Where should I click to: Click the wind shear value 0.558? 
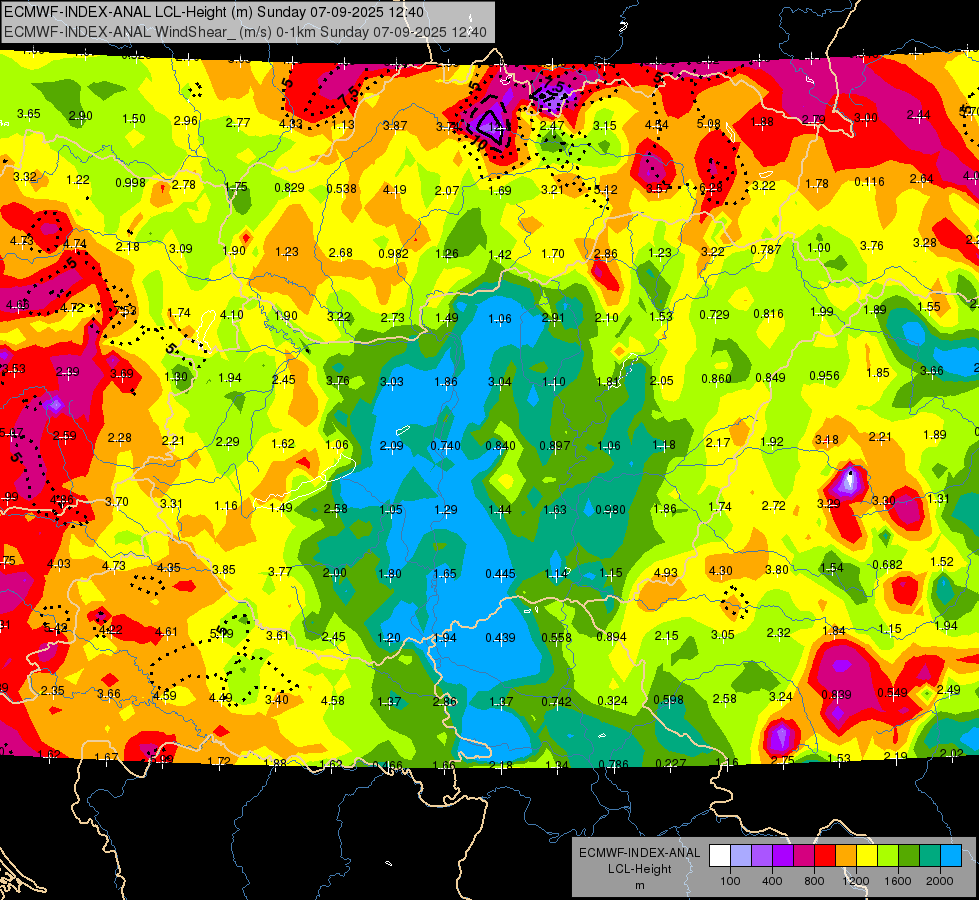click(x=556, y=638)
